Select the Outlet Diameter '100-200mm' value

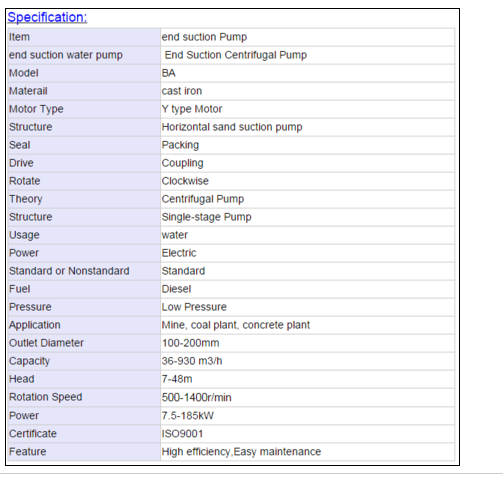pos(190,343)
